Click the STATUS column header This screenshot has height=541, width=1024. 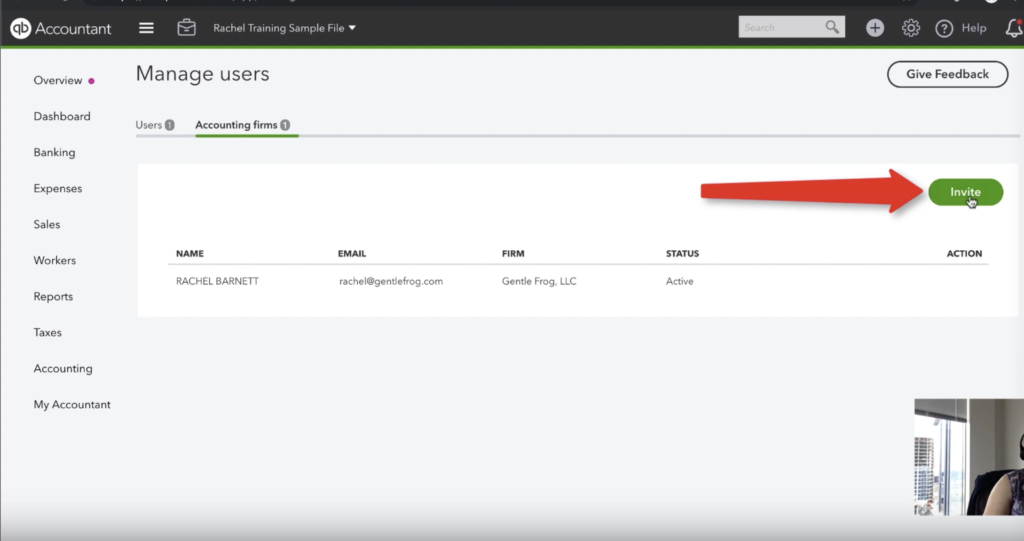click(x=682, y=254)
